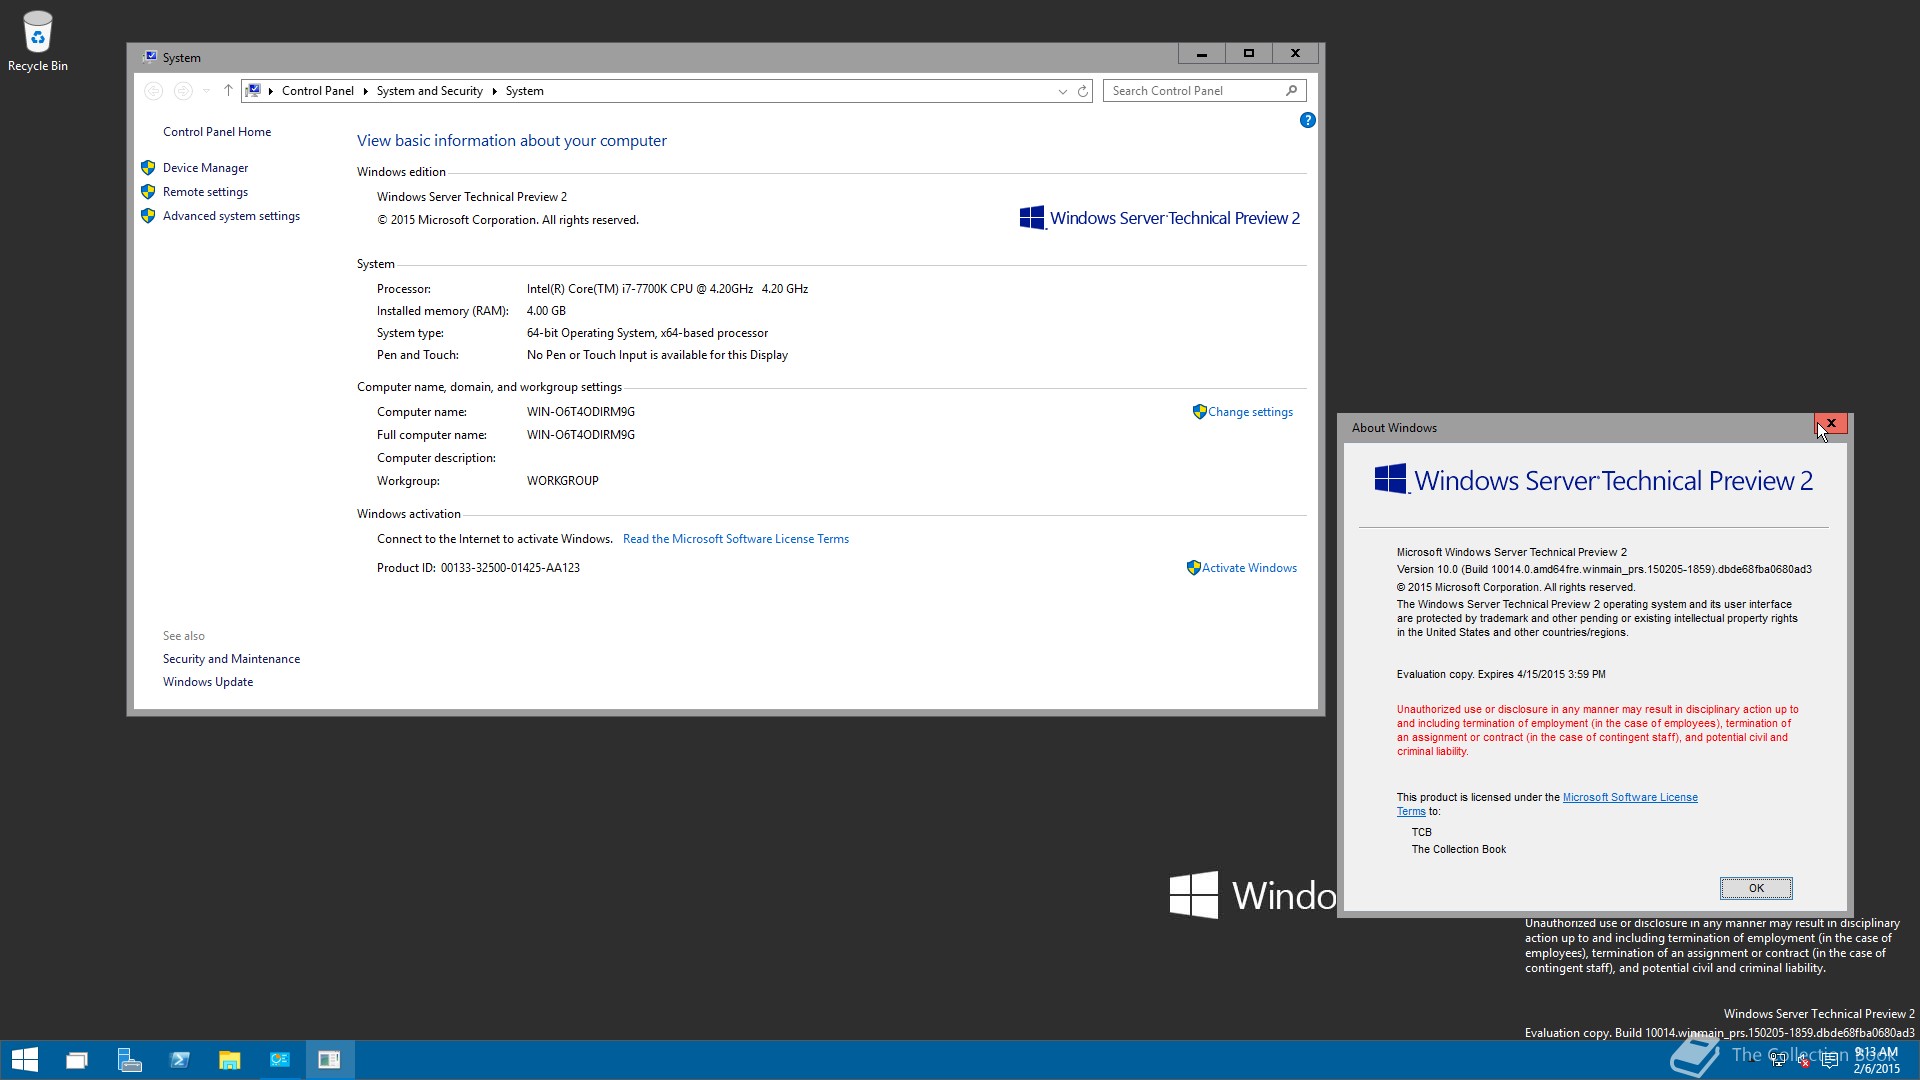Open File Explorer from the taskbar
The height and width of the screenshot is (1080, 1920).
click(x=230, y=1060)
